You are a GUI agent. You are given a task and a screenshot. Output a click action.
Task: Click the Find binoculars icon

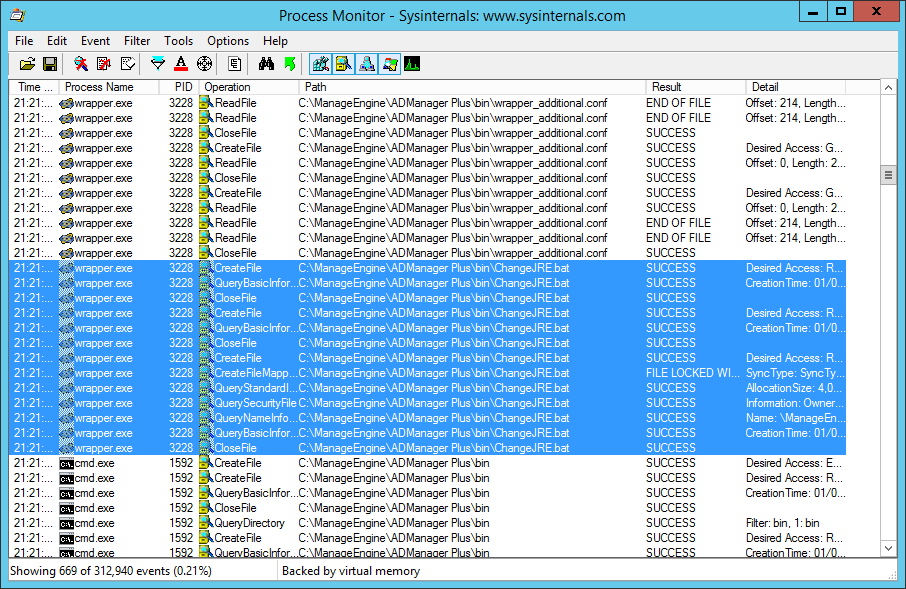[266, 64]
